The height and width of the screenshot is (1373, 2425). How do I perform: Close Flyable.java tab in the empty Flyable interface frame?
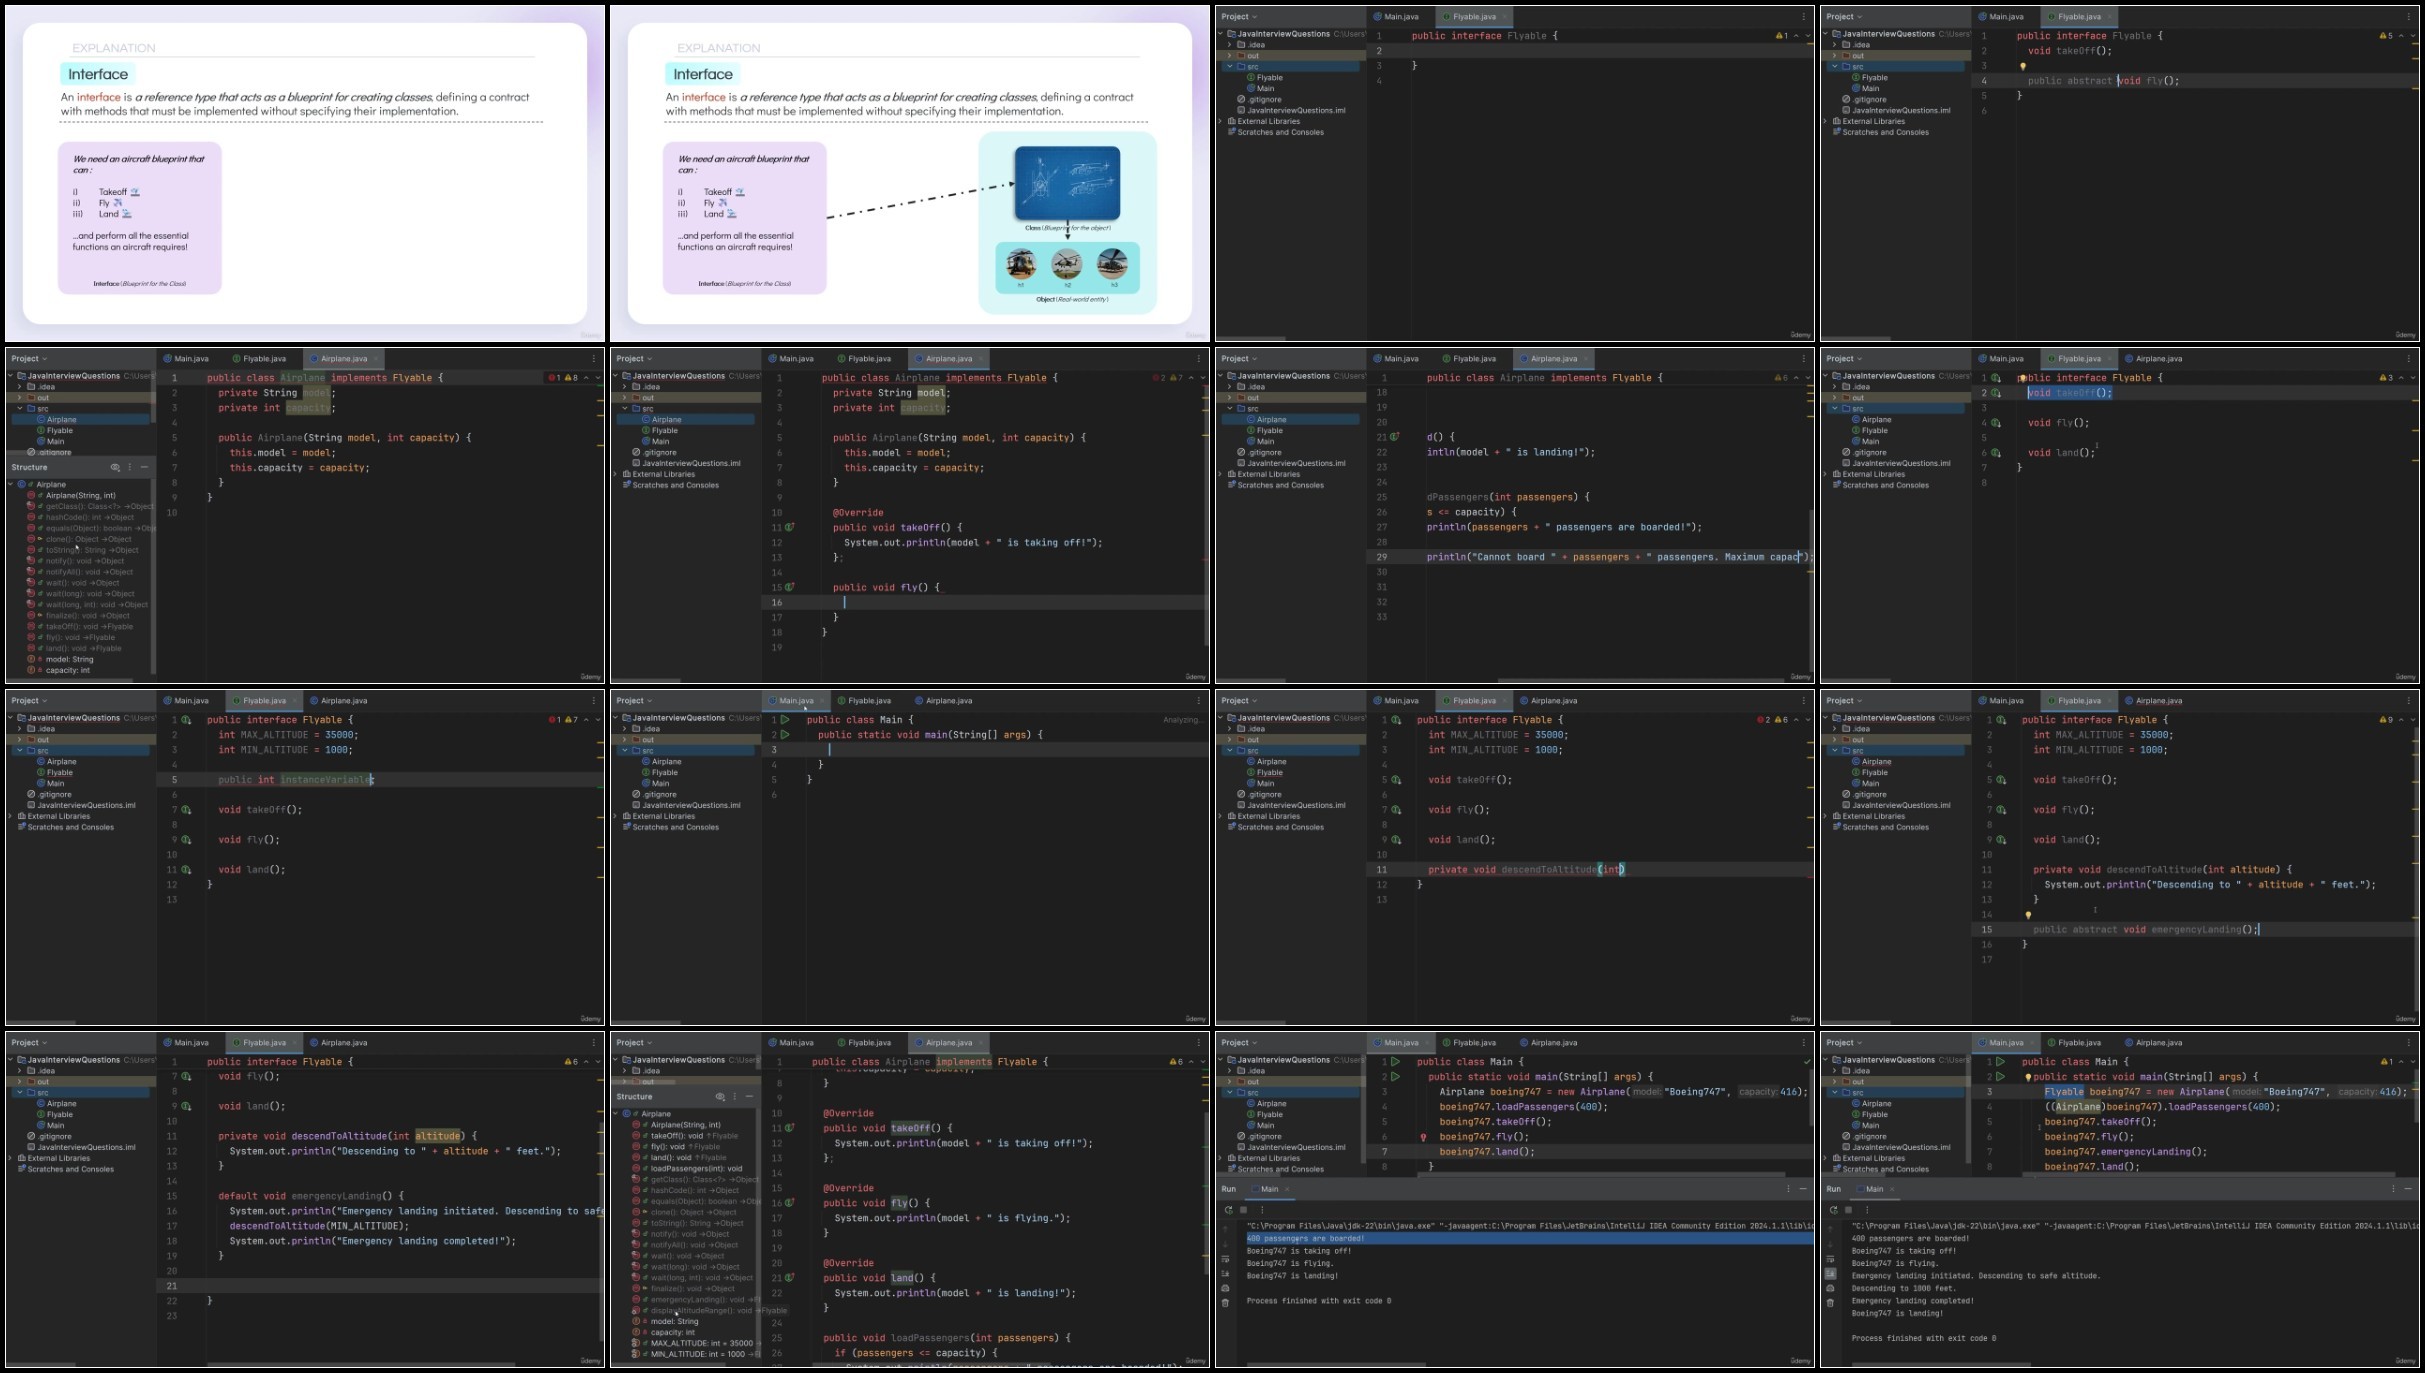(1504, 17)
